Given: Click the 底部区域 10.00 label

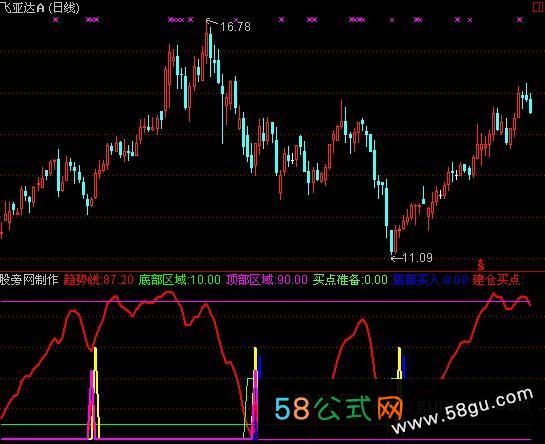Looking at the screenshot, I should click(x=179, y=280).
